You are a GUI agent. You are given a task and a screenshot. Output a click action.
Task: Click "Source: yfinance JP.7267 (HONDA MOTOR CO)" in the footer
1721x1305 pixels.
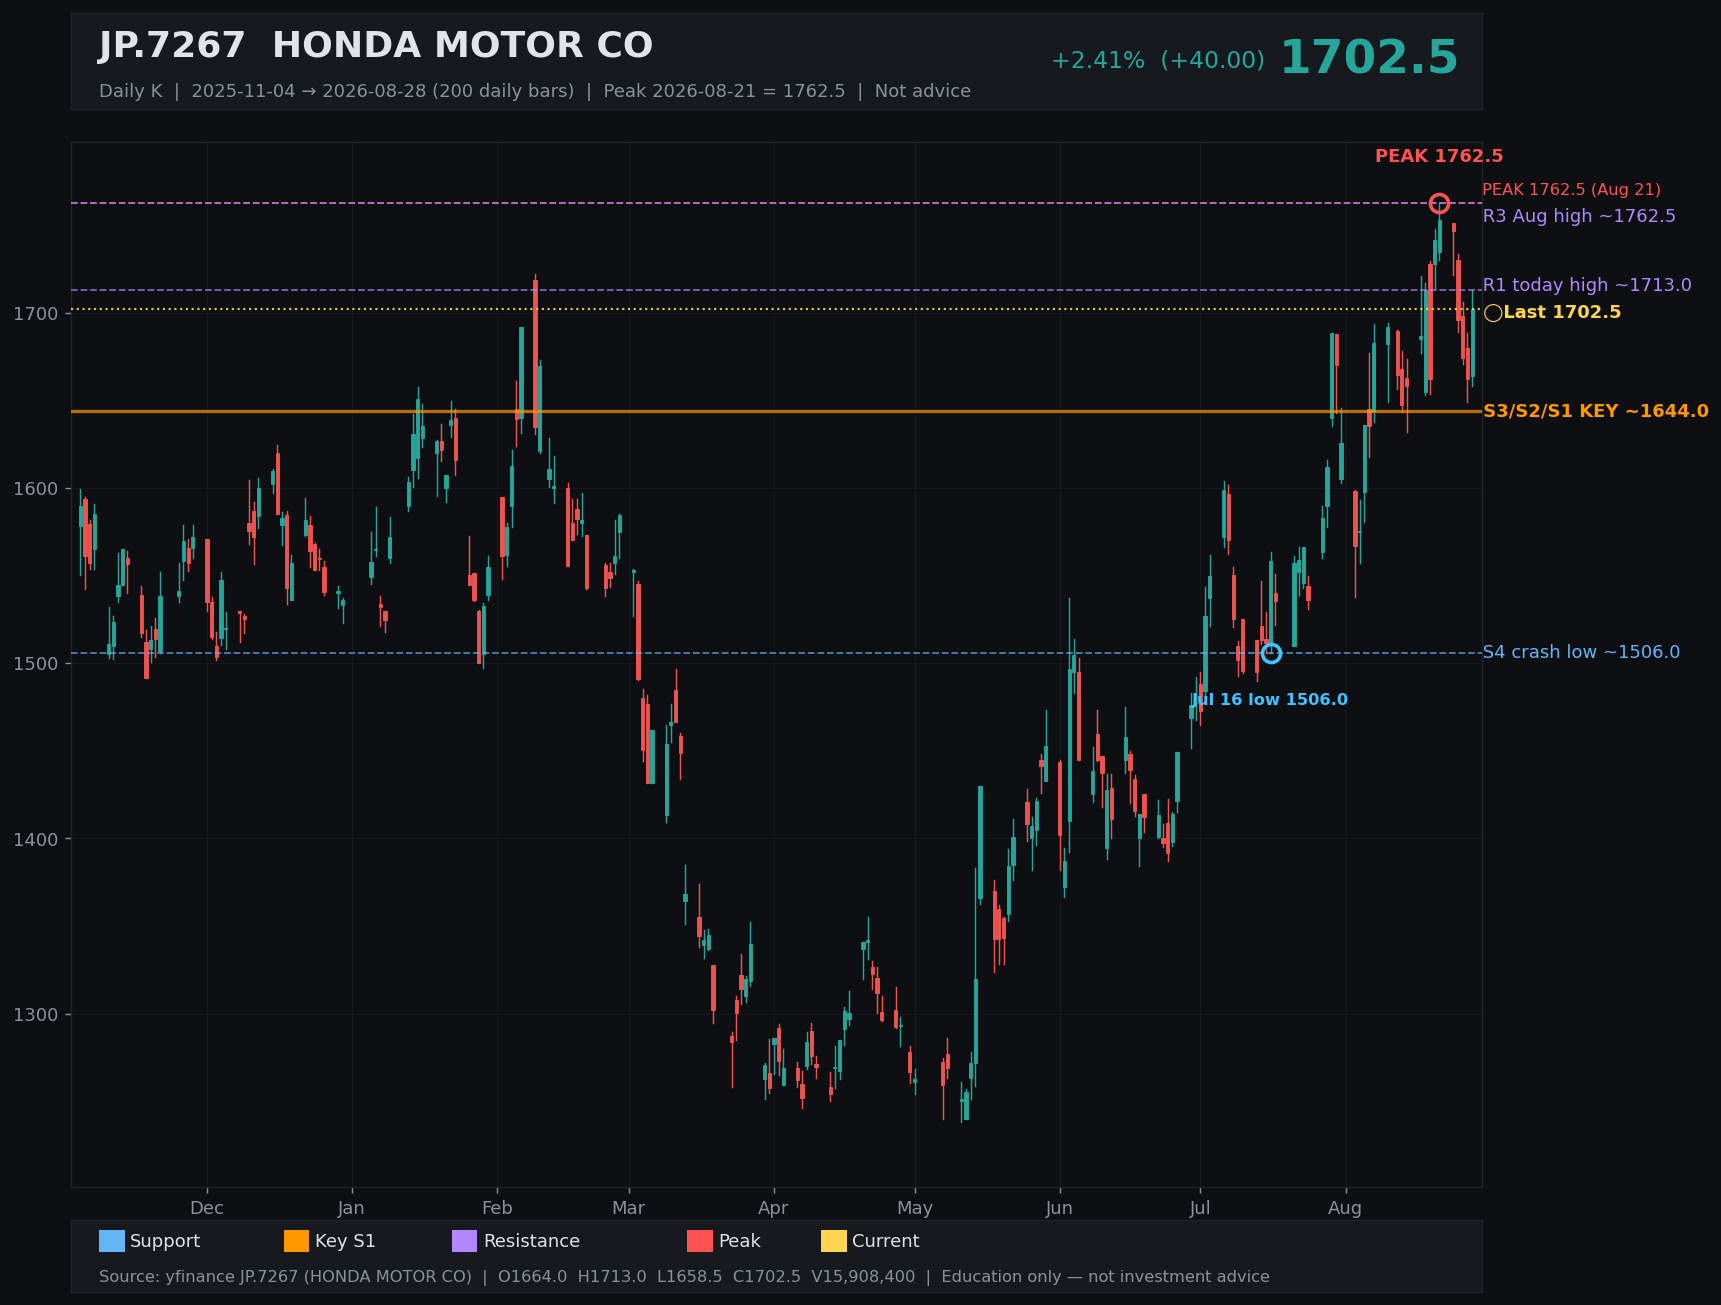coord(285,1277)
